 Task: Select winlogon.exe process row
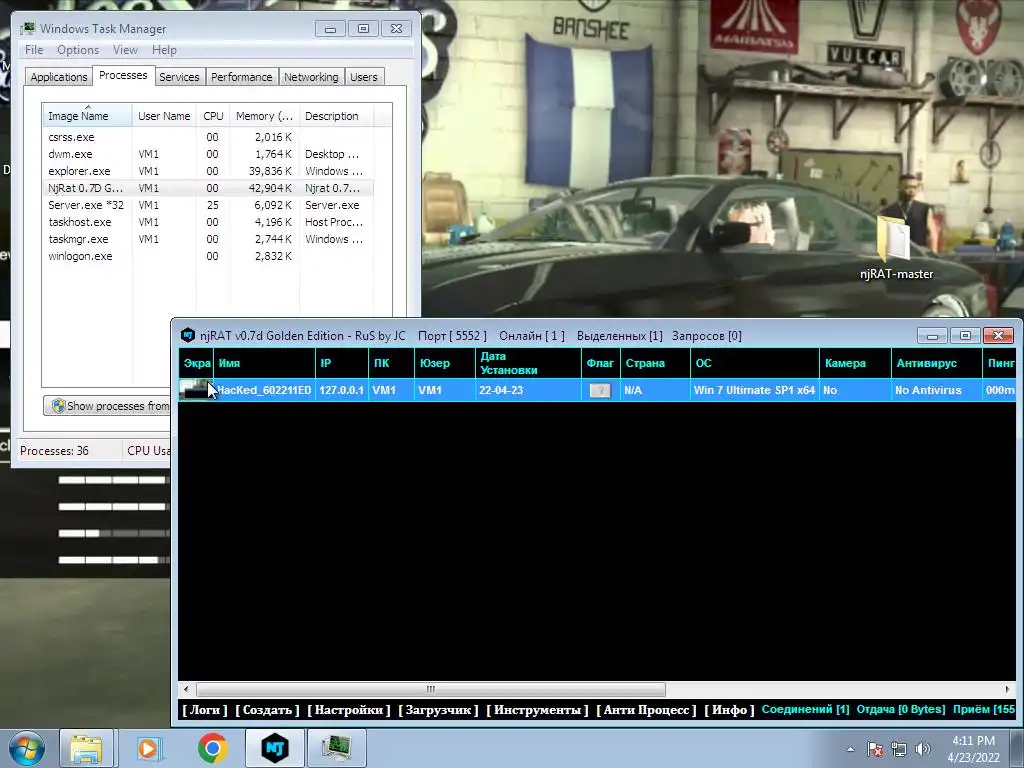point(208,256)
